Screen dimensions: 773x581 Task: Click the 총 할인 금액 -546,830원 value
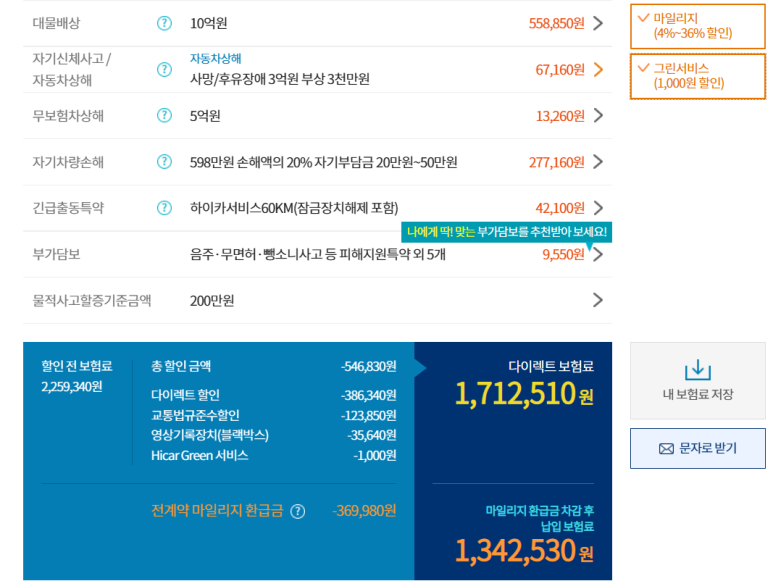coord(368,366)
